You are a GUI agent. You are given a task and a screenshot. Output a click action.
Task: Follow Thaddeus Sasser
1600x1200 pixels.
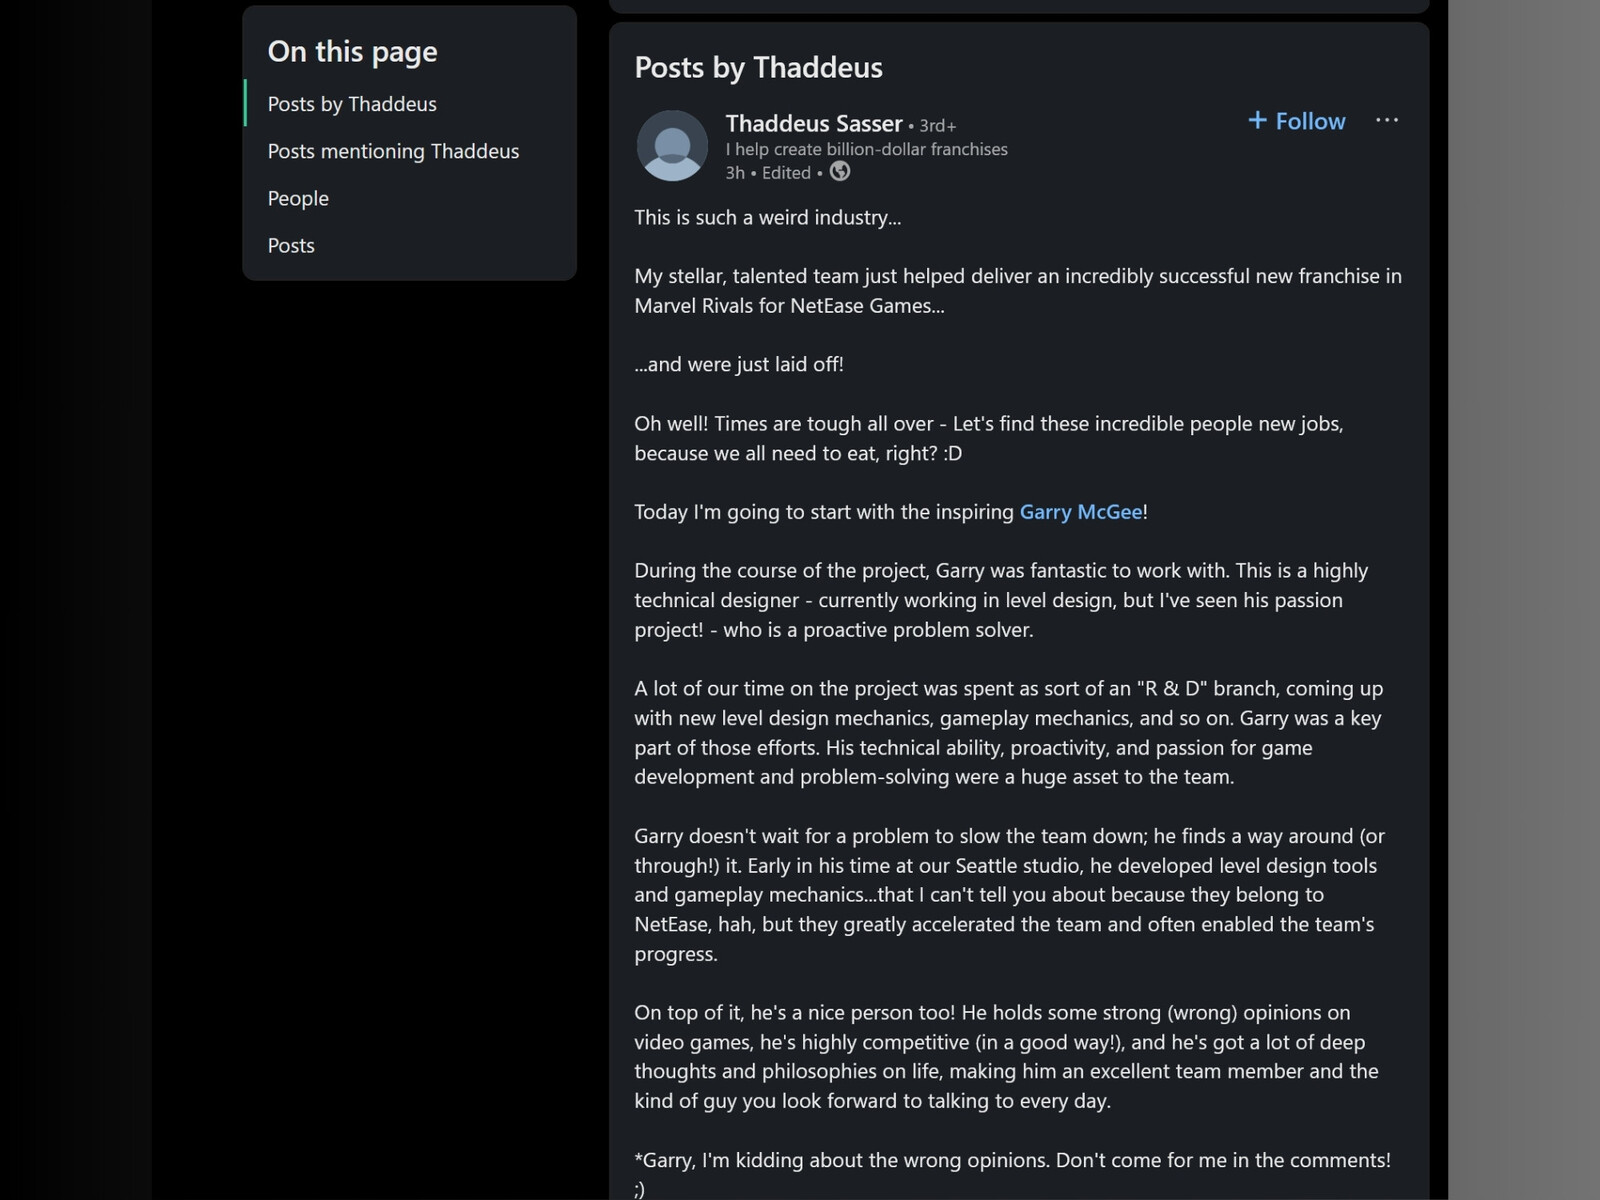[1297, 121]
